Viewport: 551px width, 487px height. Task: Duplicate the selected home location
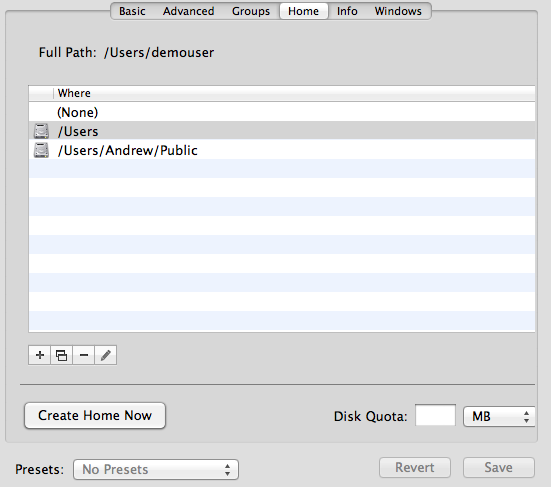tap(61, 355)
